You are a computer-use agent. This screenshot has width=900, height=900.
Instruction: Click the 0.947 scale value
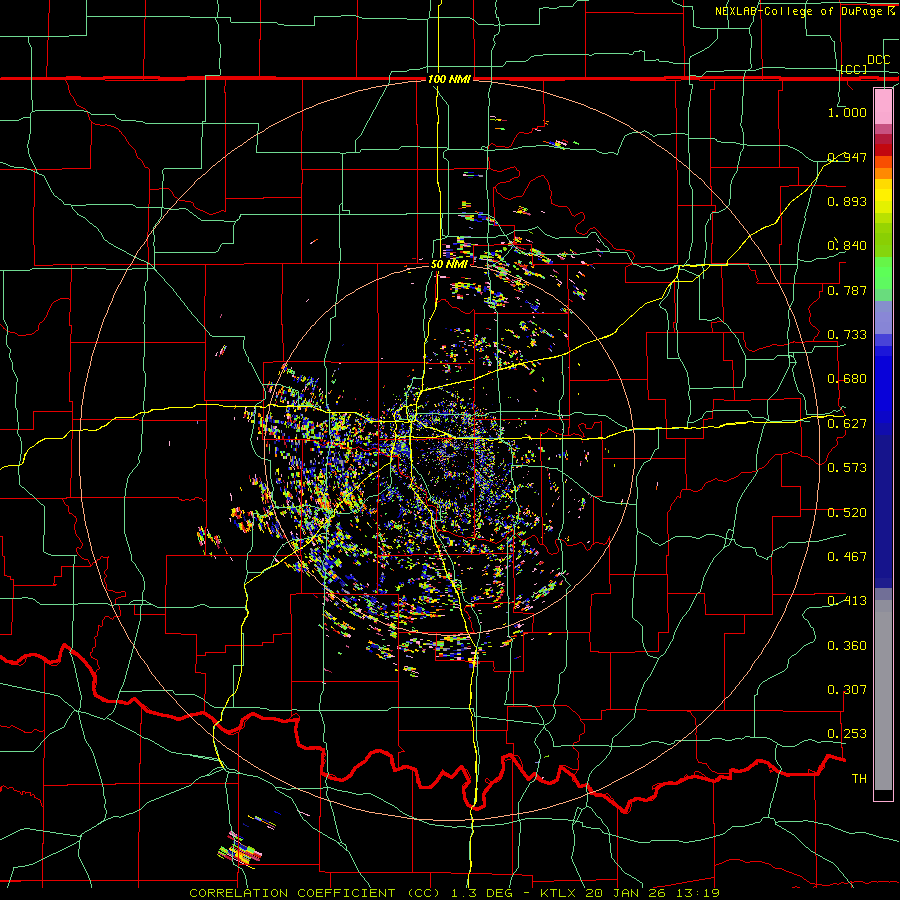847,157
